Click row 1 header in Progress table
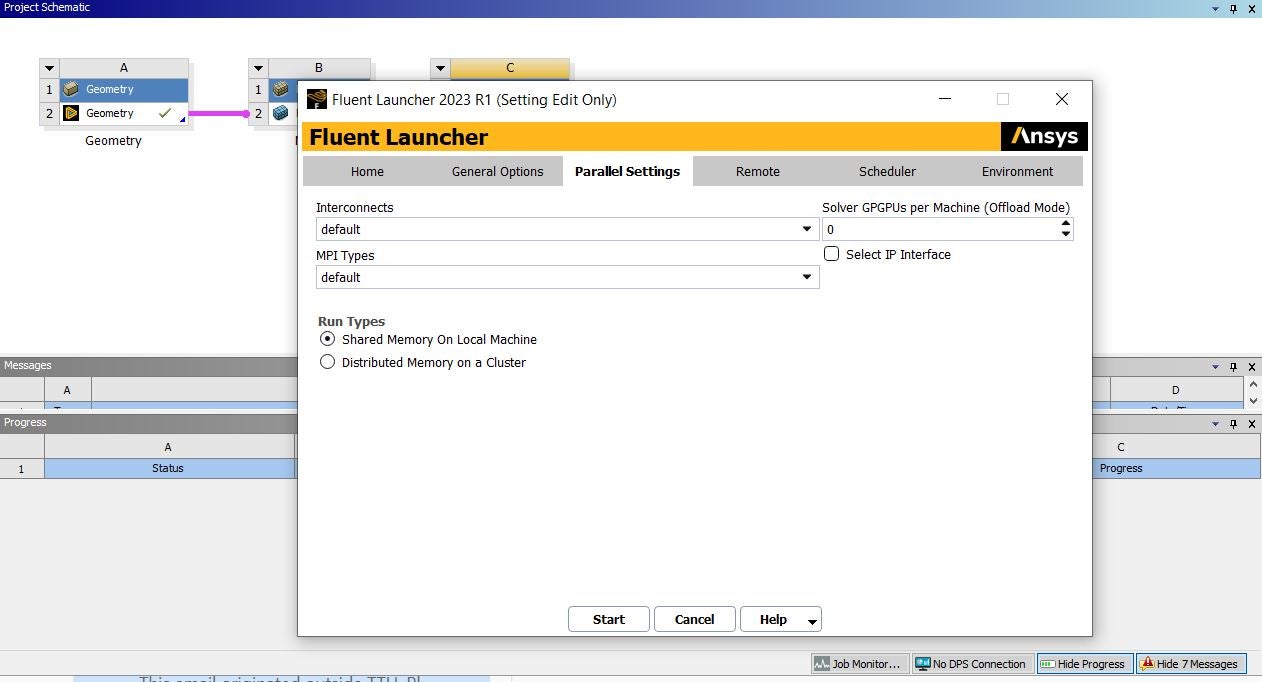The height and width of the screenshot is (682, 1262). pyautogui.click(x=22, y=468)
